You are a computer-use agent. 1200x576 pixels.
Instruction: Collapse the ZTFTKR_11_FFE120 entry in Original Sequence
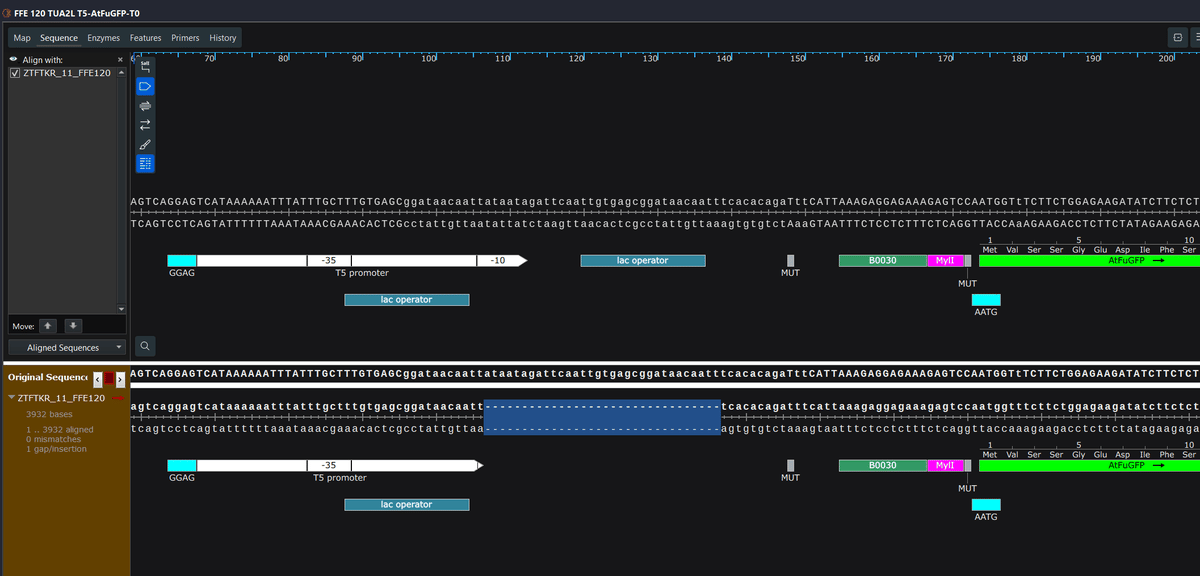[10, 397]
